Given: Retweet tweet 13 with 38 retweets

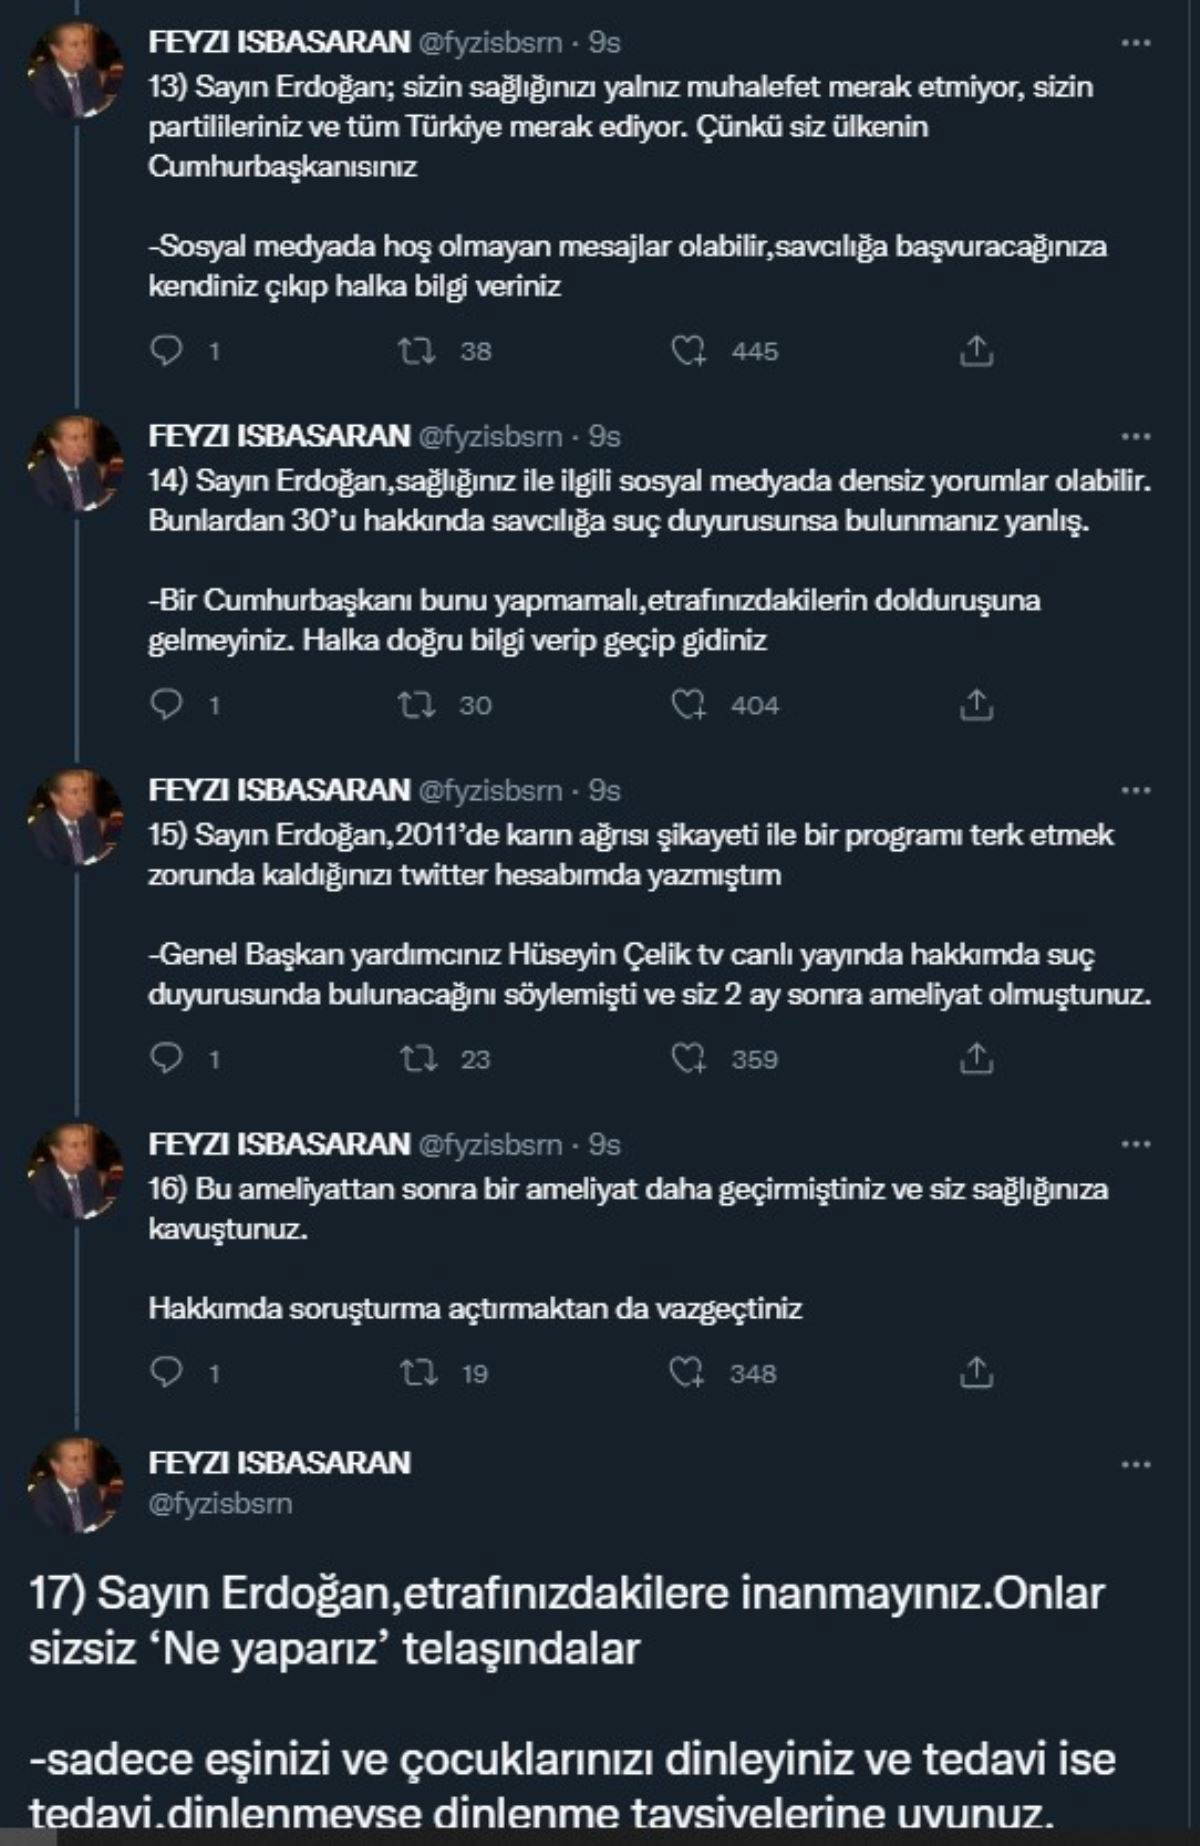Looking at the screenshot, I should tap(416, 350).
